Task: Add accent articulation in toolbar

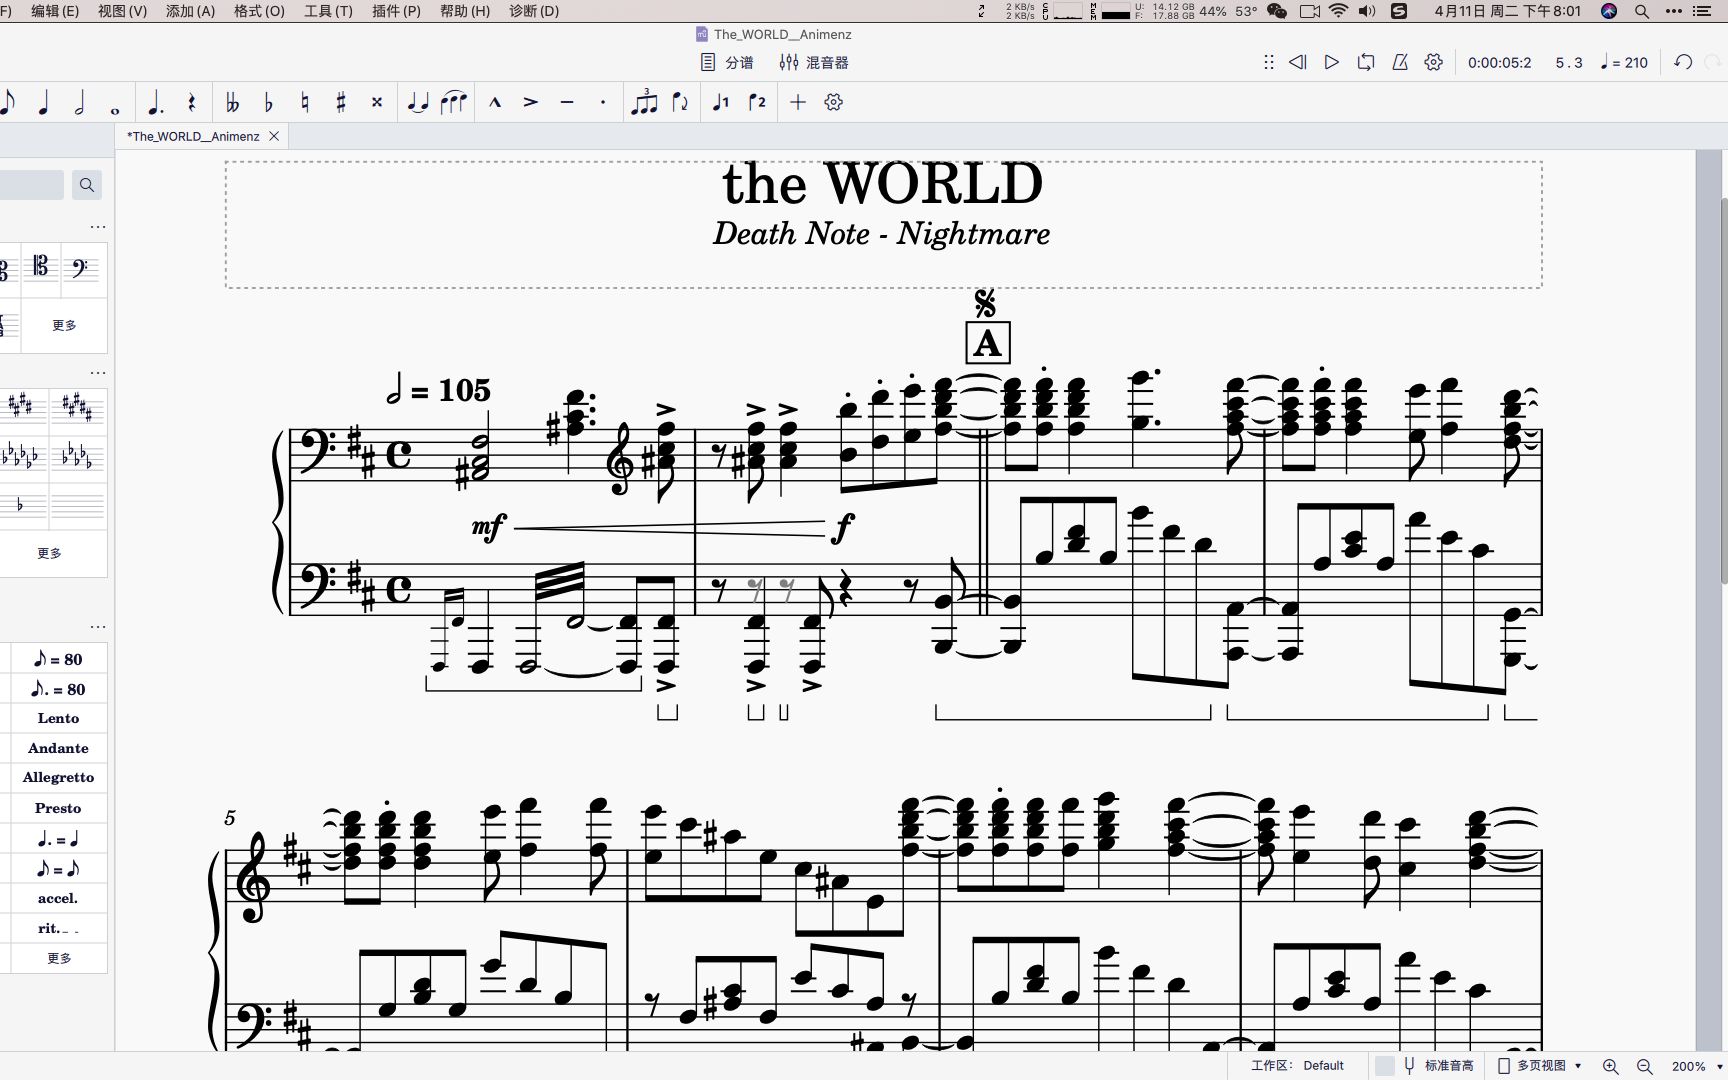Action: click(x=531, y=102)
